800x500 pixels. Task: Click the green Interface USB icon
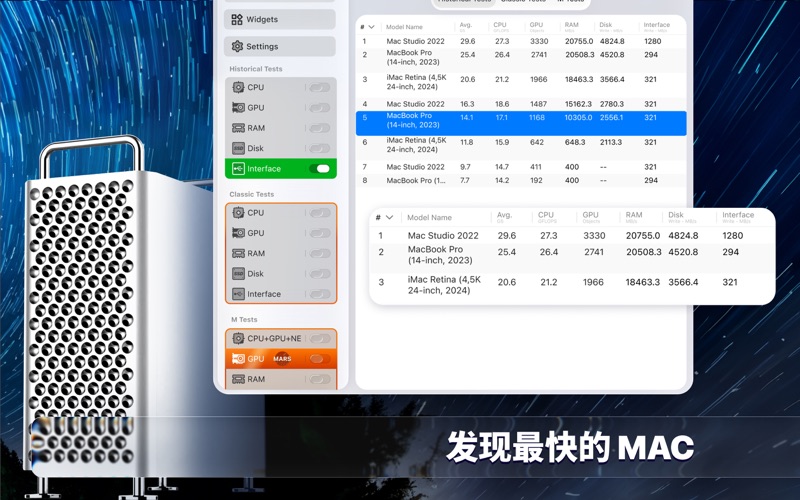click(238, 169)
